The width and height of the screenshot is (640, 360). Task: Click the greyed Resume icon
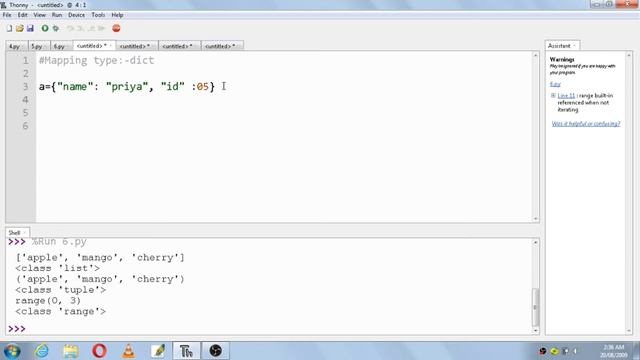point(102,28)
